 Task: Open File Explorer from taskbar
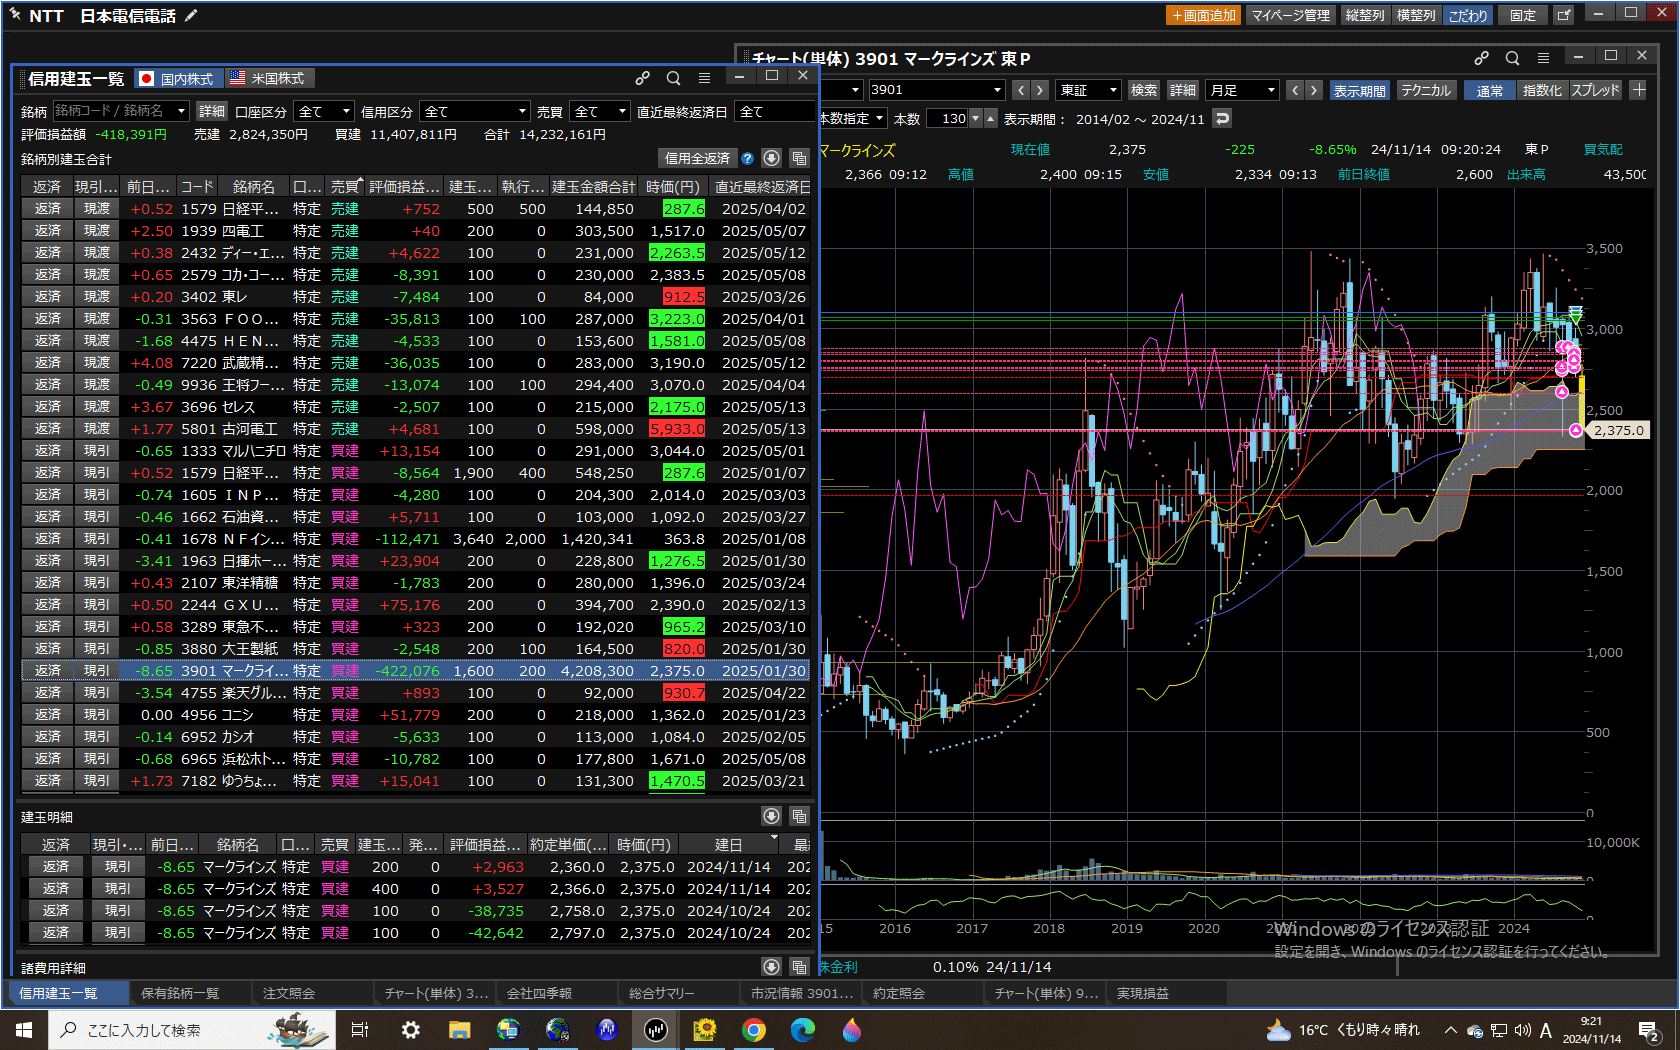coord(460,1029)
